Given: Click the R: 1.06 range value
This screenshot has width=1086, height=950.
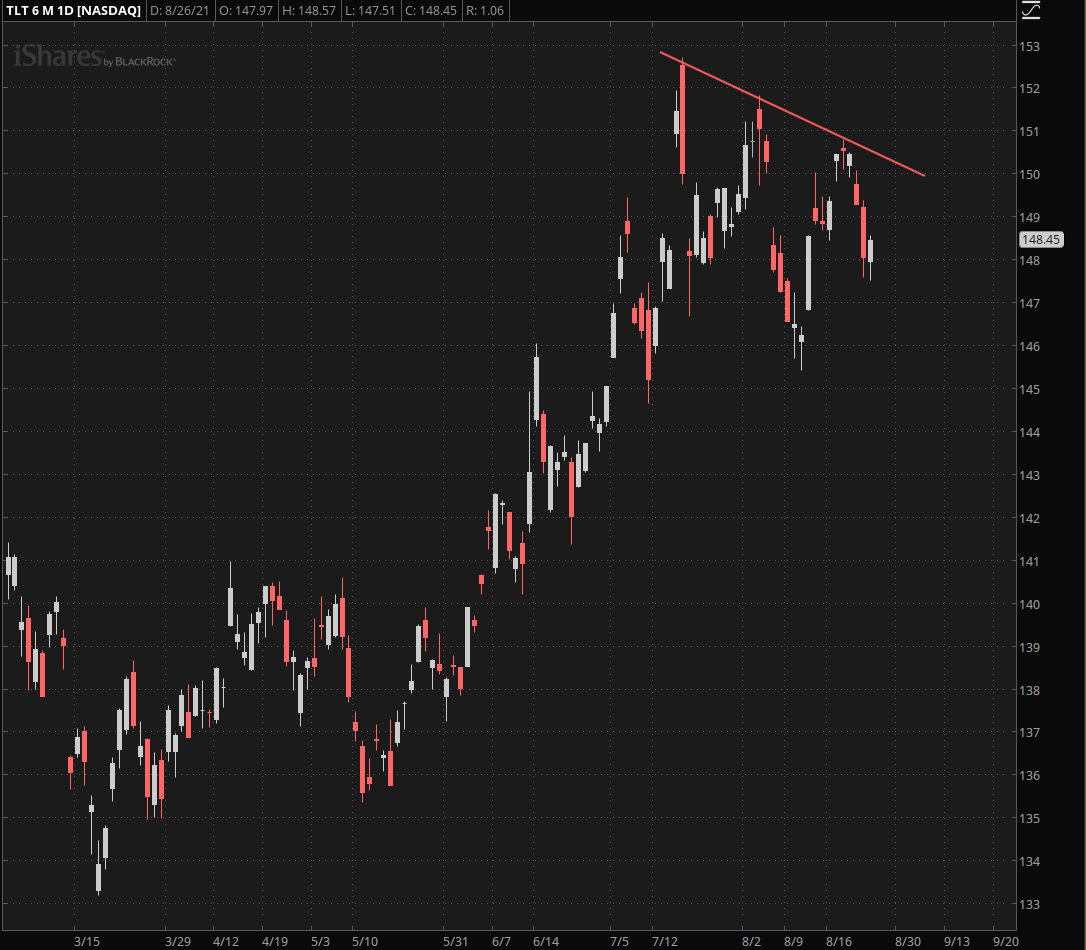Looking at the screenshot, I should click(485, 10).
